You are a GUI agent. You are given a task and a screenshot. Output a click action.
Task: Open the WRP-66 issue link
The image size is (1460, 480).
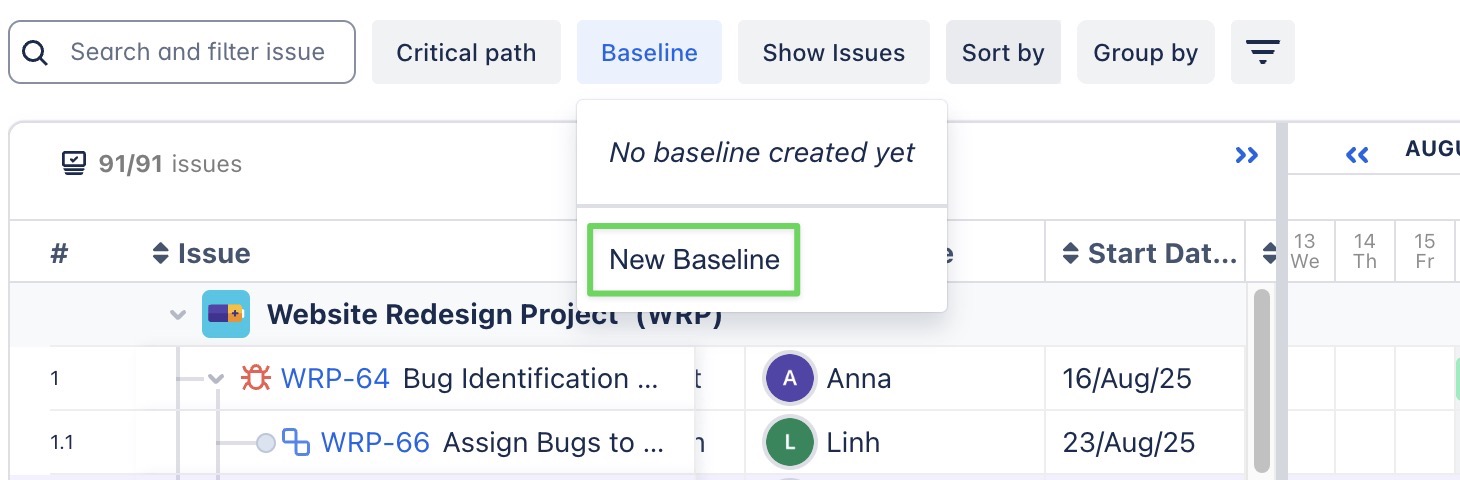[375, 442]
